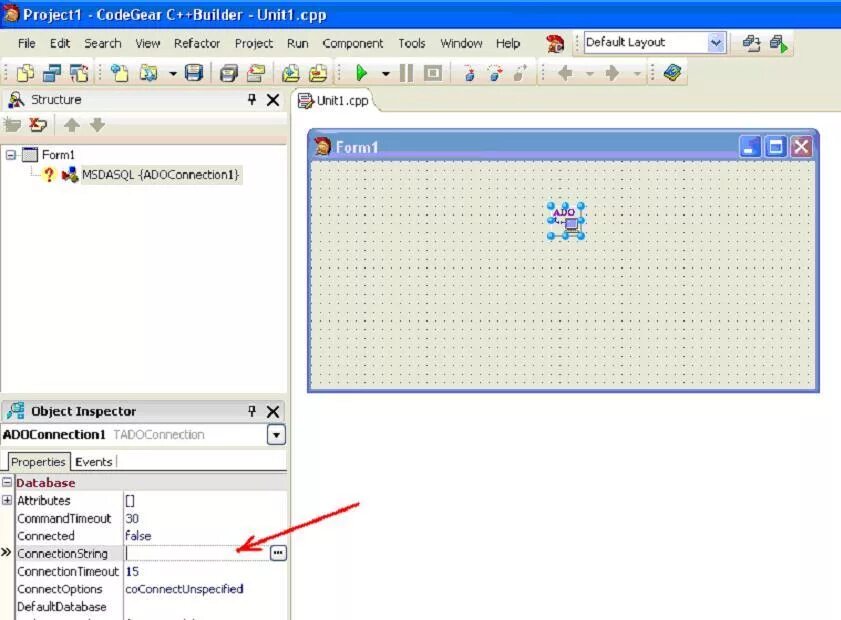
Task: Click the ConnectionString value field
Action: click(196, 553)
